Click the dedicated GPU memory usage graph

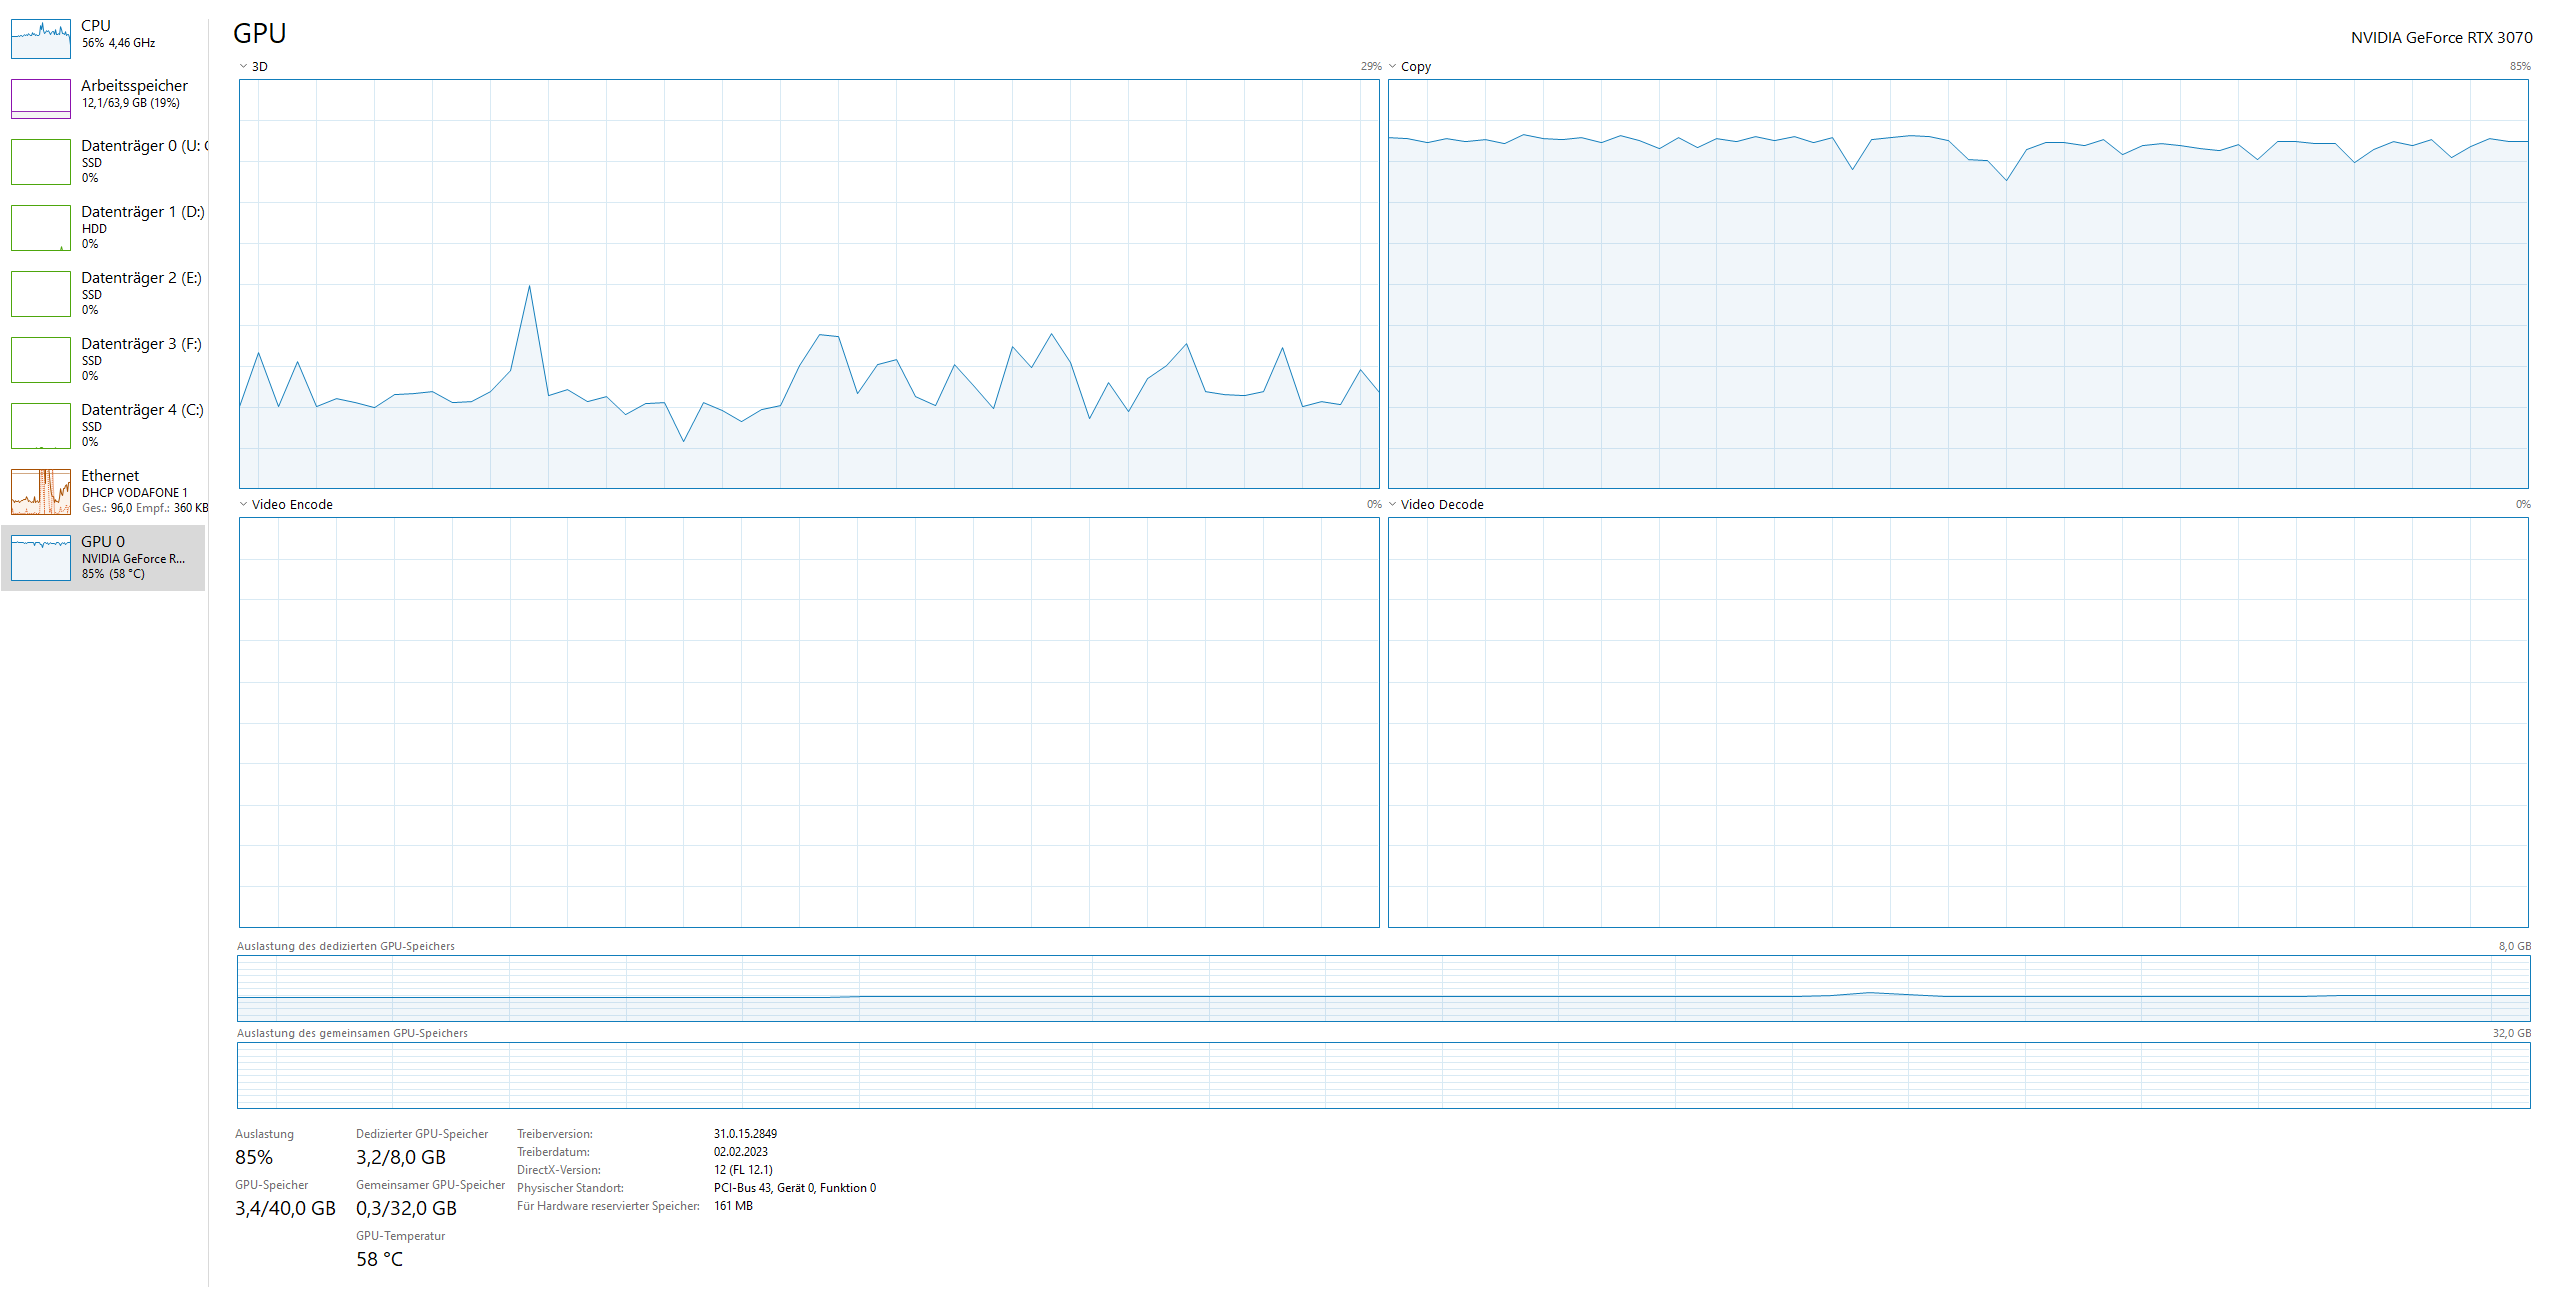(1383, 988)
